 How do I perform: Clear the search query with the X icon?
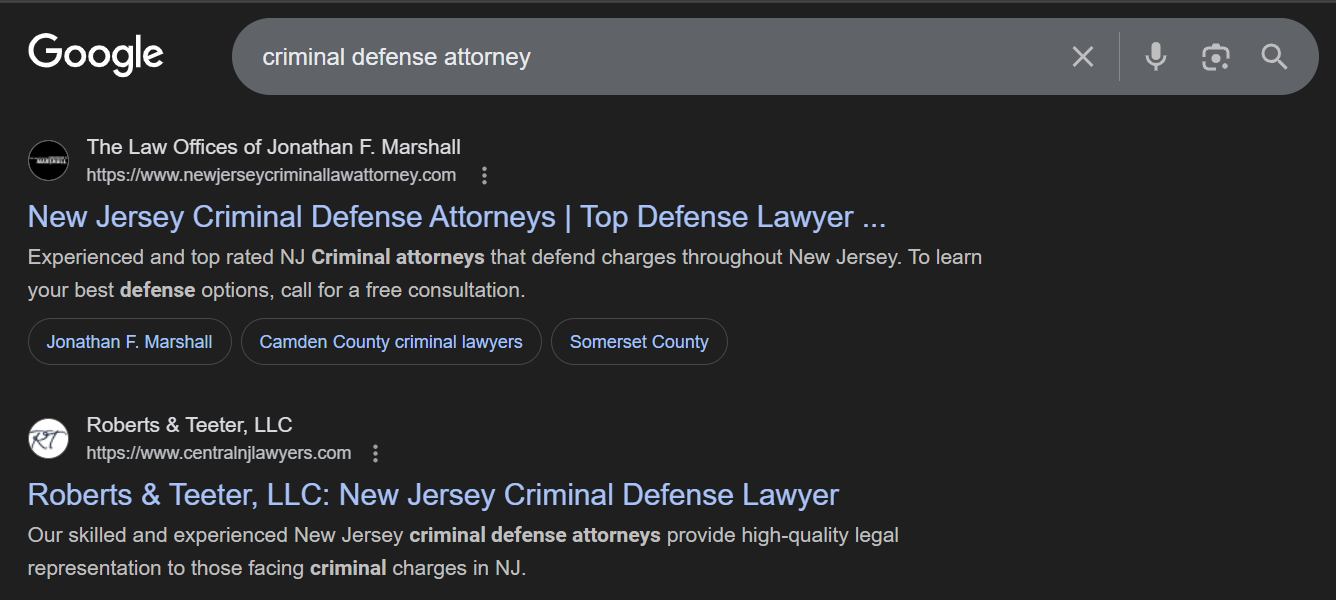point(1083,57)
